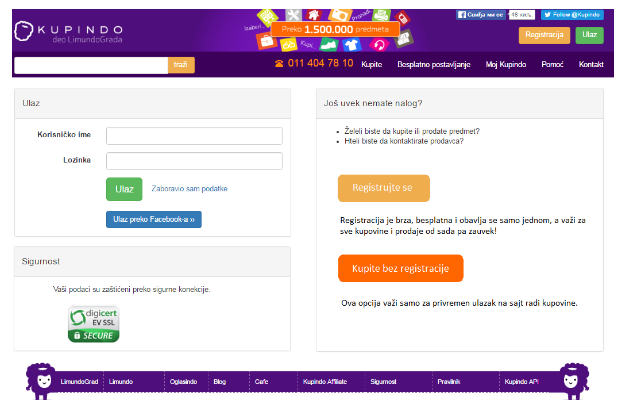621x408 pixels.
Task: Focus the header search field
Action: click(x=91, y=65)
